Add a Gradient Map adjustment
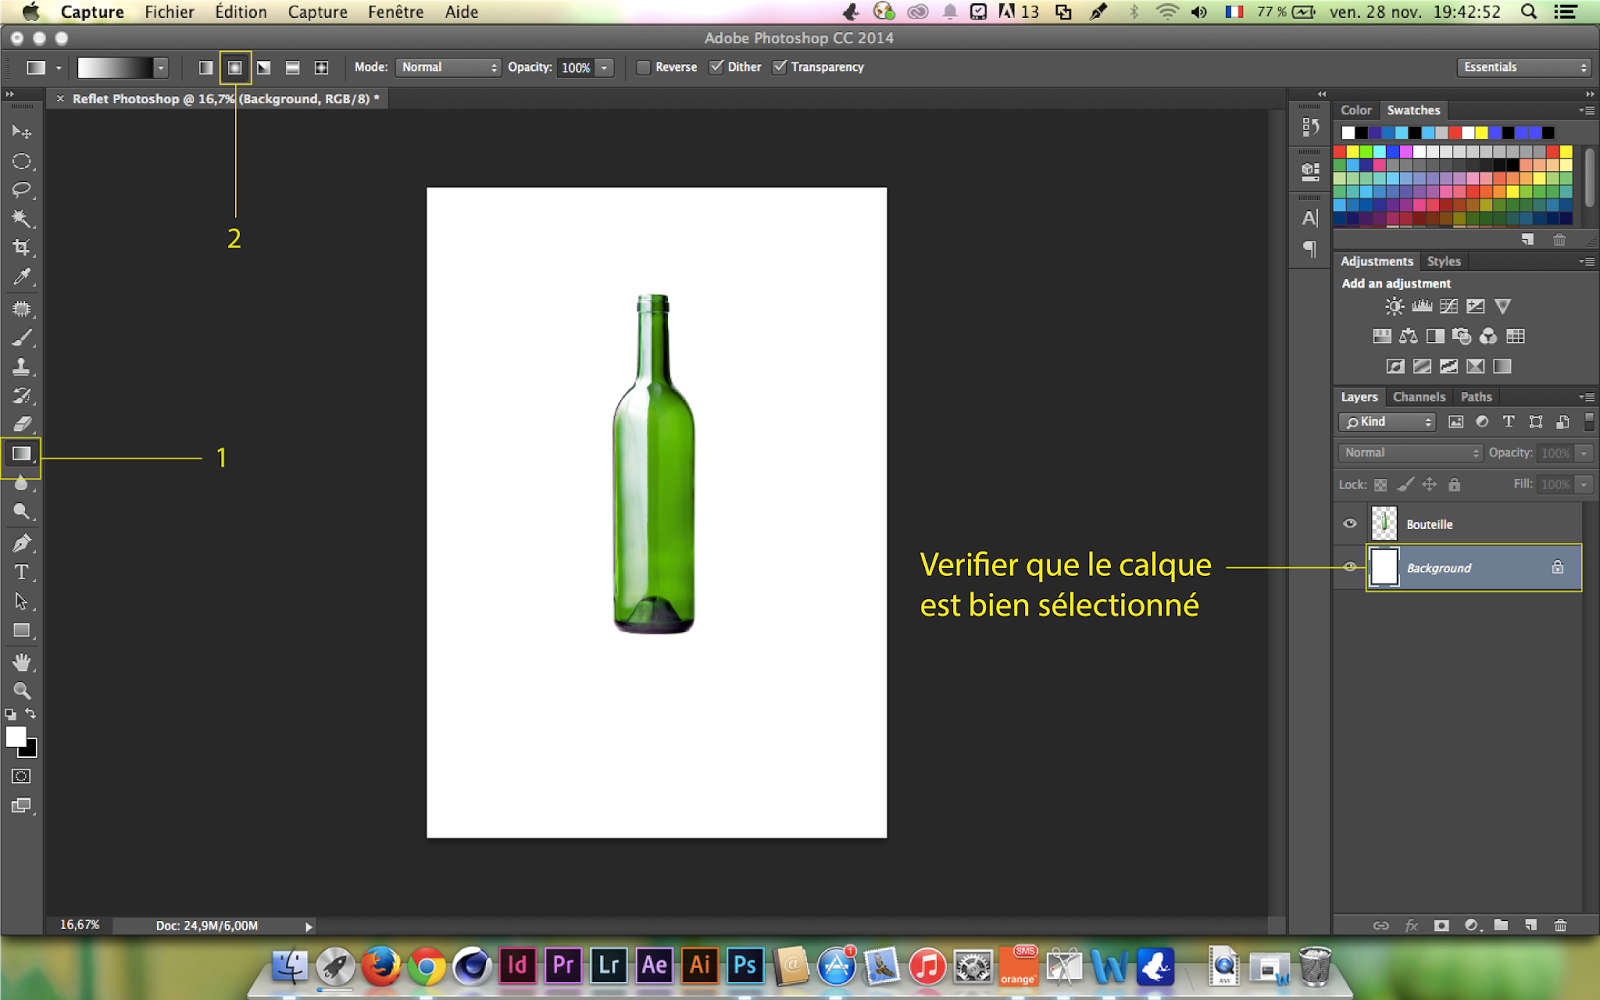The width and height of the screenshot is (1600, 1000). 1502,367
